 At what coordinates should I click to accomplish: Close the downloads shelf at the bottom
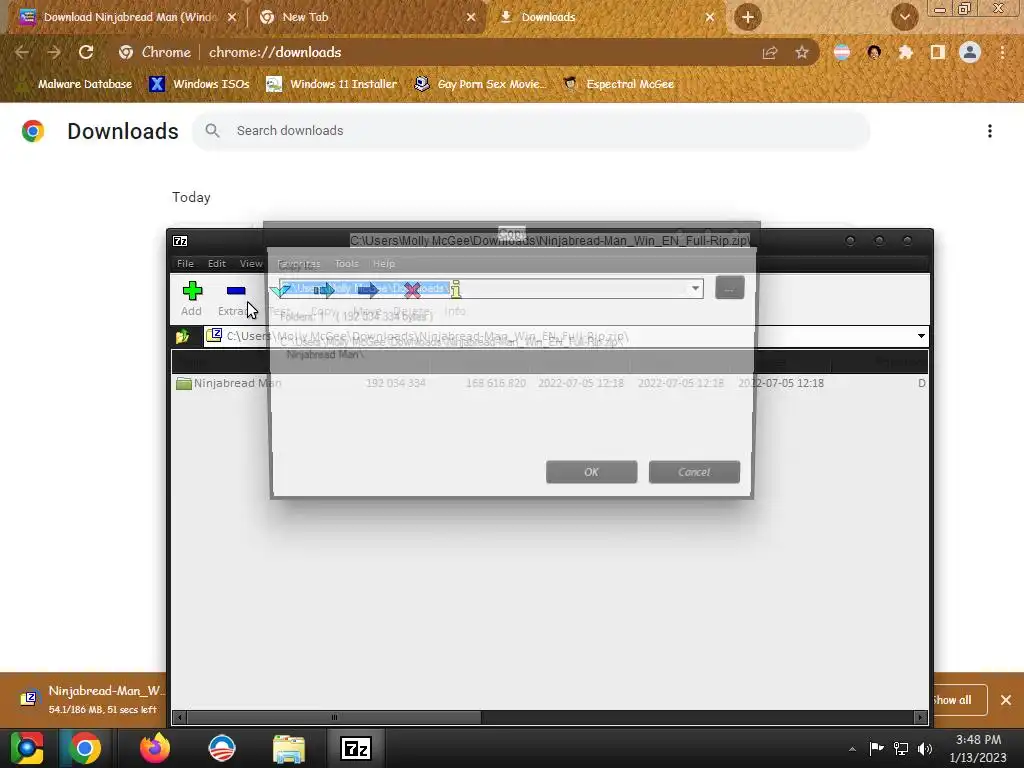tap(1006, 700)
